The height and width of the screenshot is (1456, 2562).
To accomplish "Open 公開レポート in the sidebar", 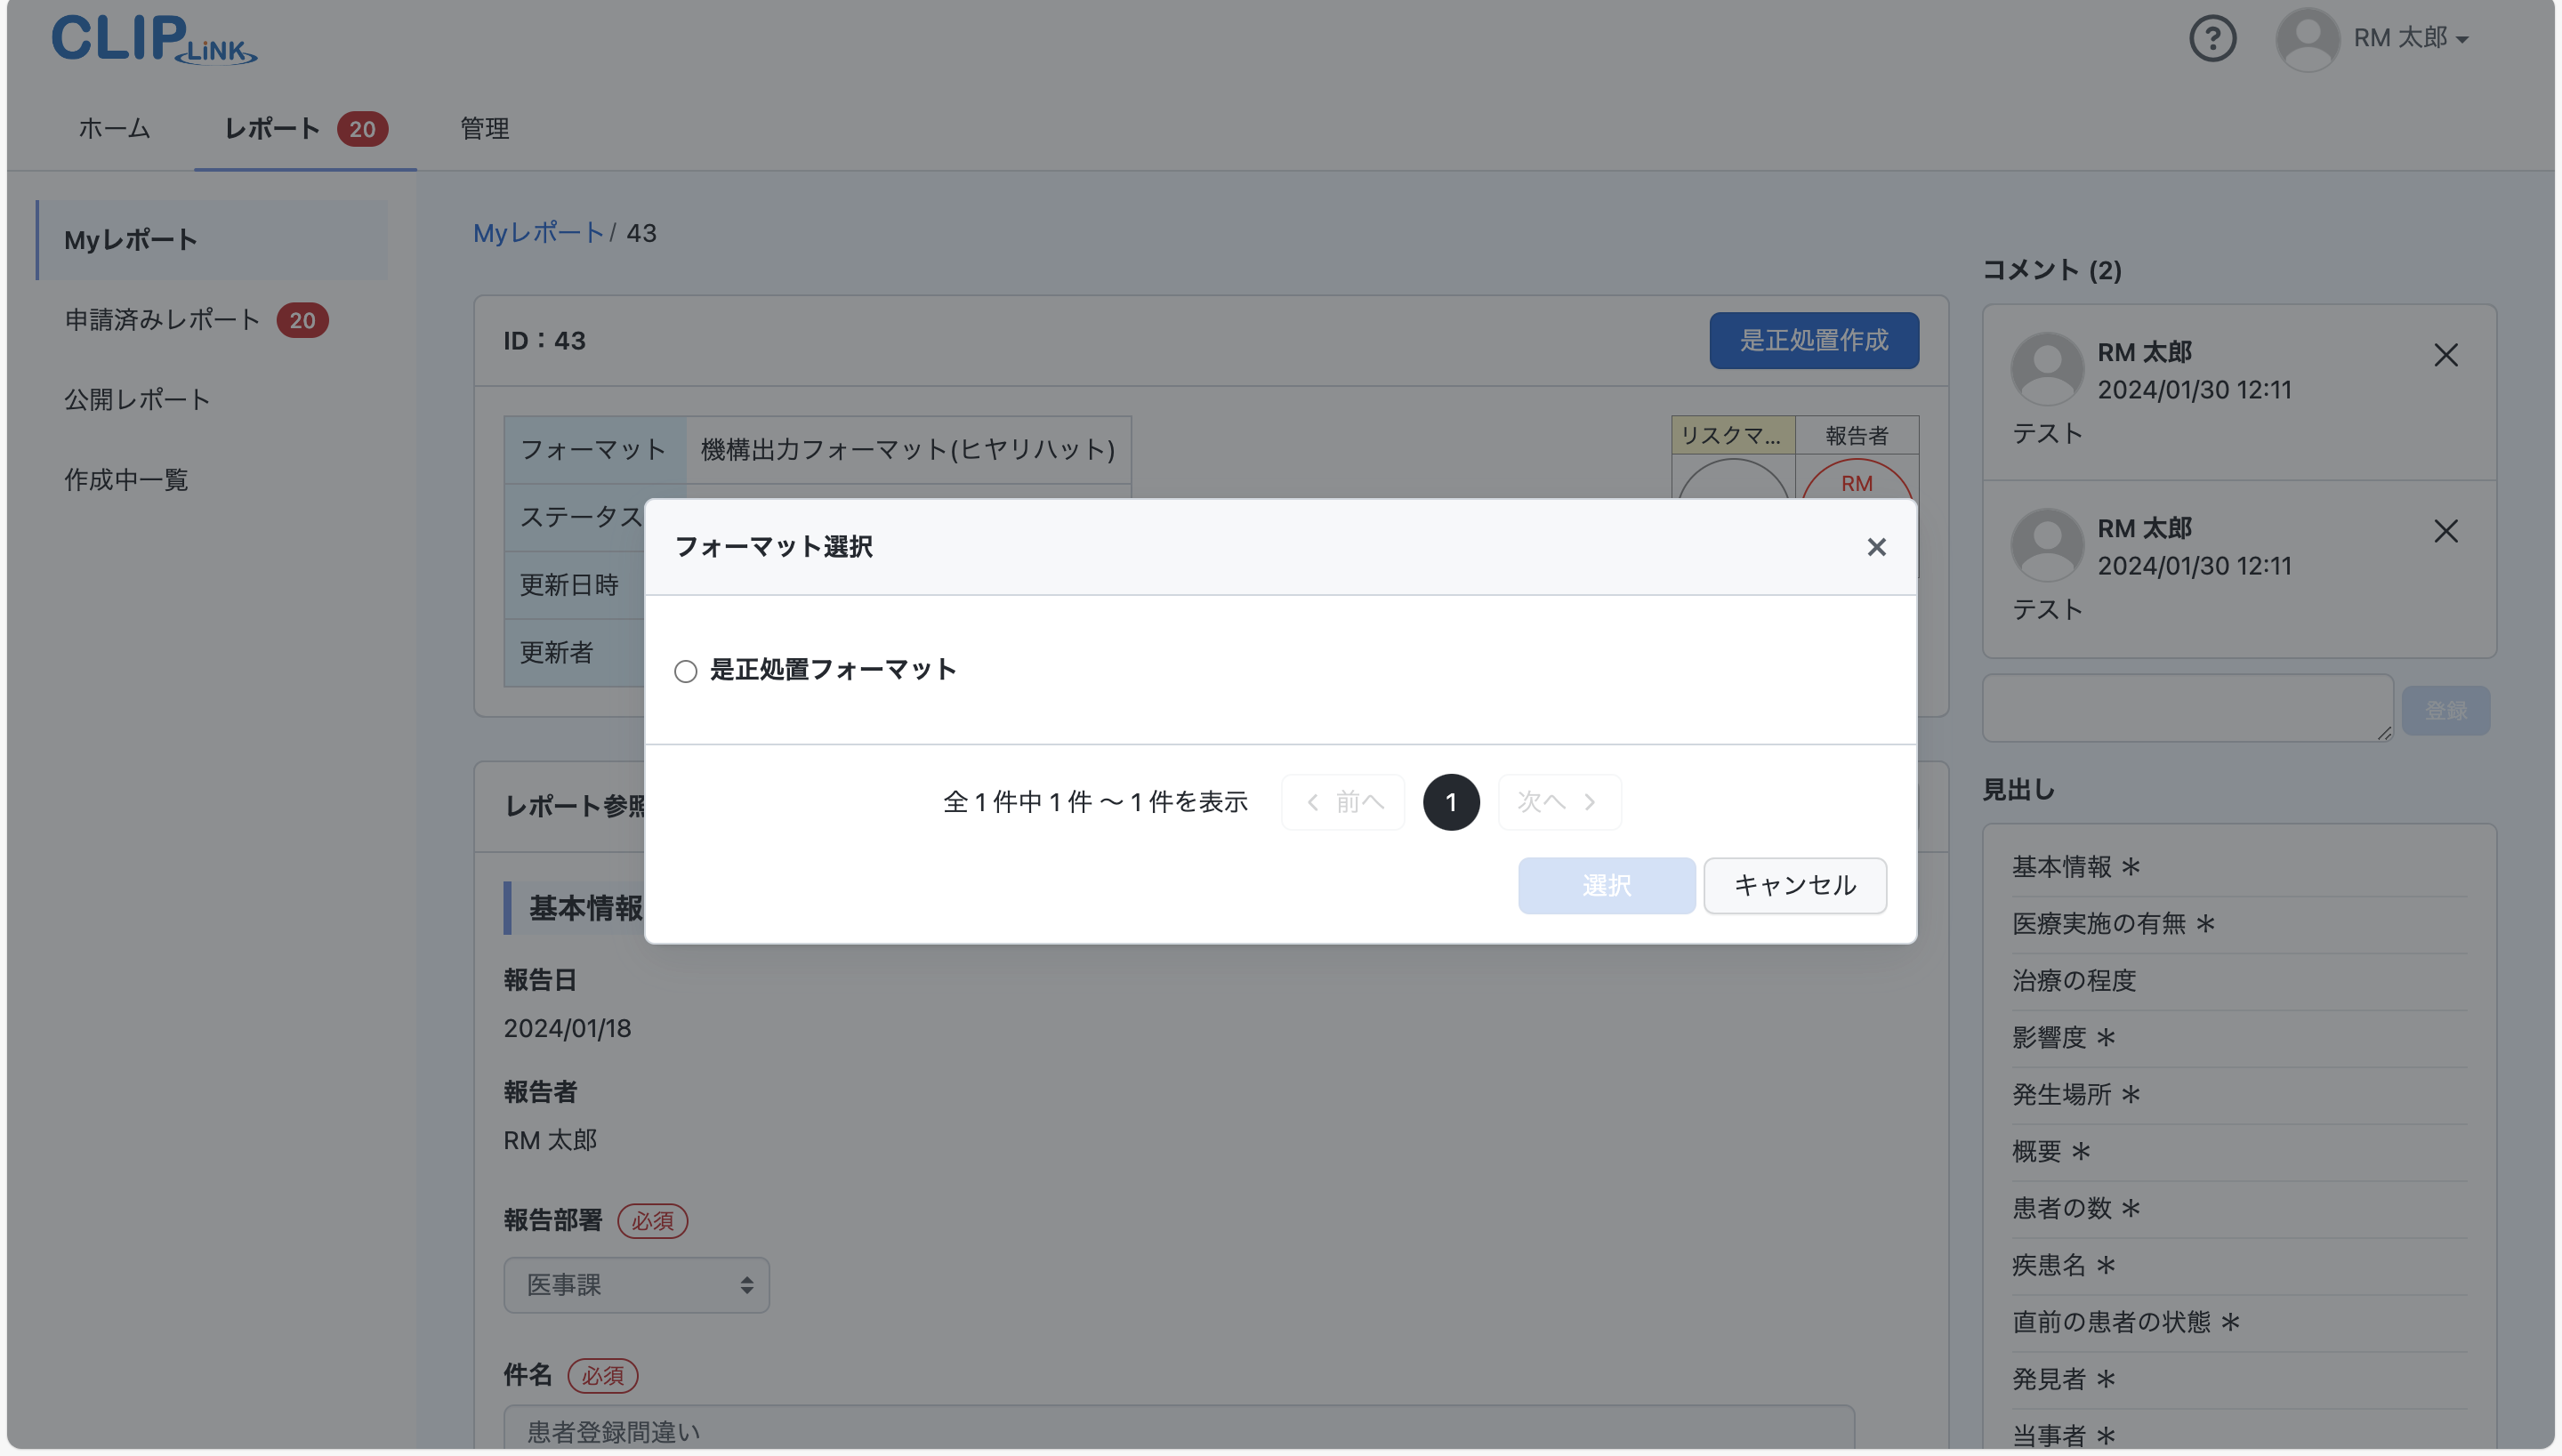I will 136,399.
